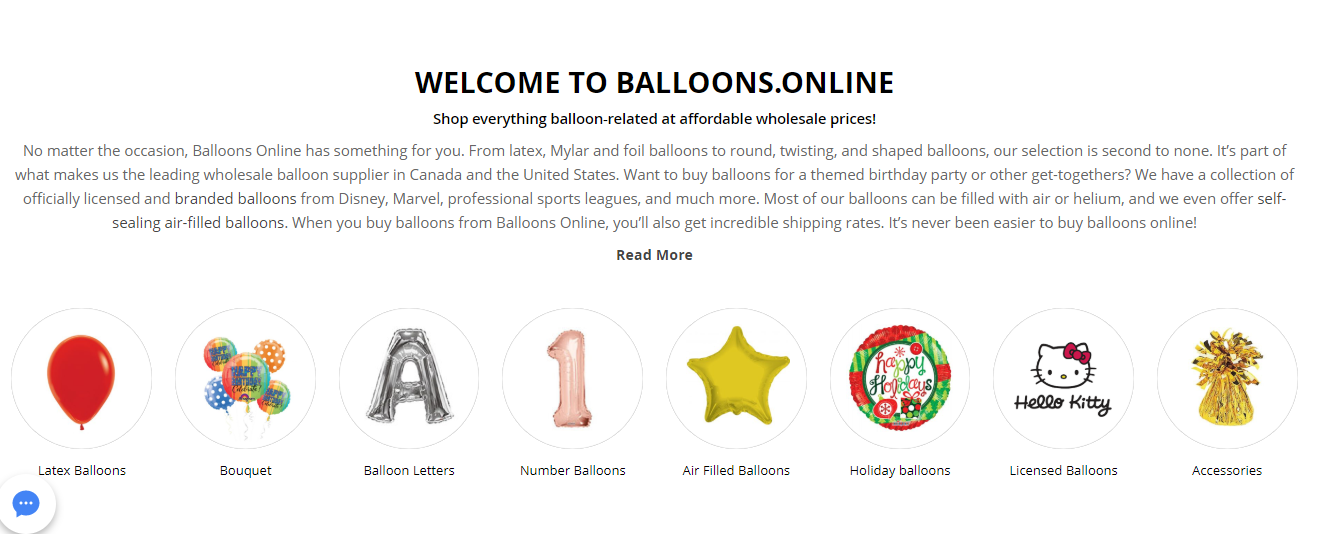Click the Welcome to Balloons.Online heading
This screenshot has height=534, width=1328.
point(654,82)
